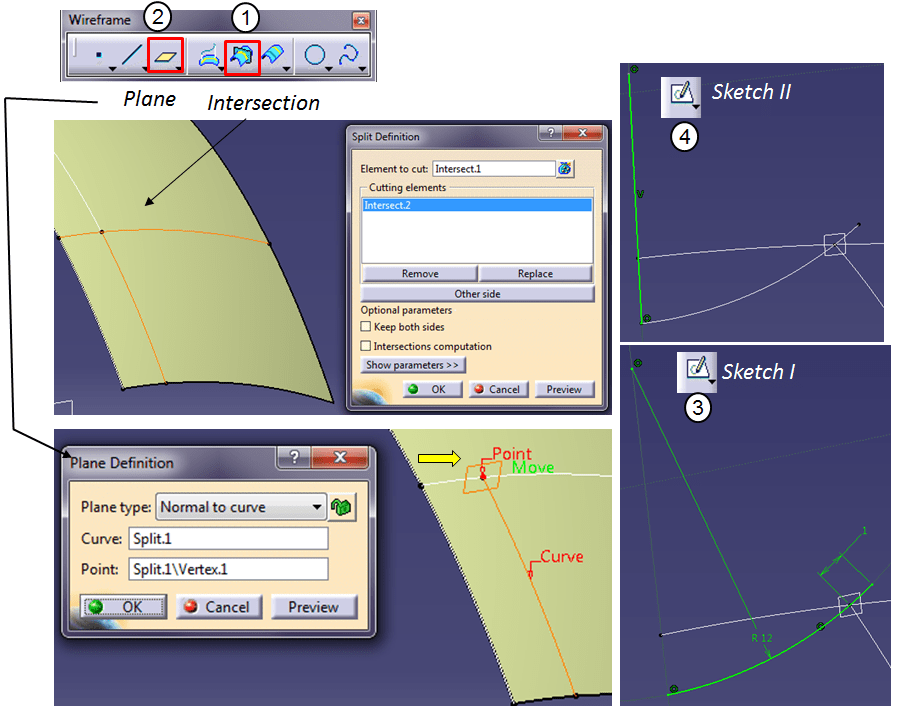Viewport: 897px width, 706px height.
Task: Click the Curve field in Plane Definition
Action: tap(227, 539)
